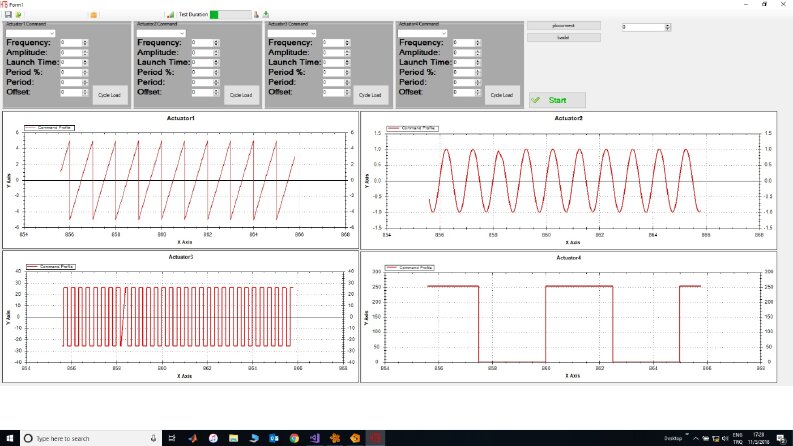Click Cycle Load button for Actuator3
This screenshot has width=793, height=446.
[x=370, y=95]
